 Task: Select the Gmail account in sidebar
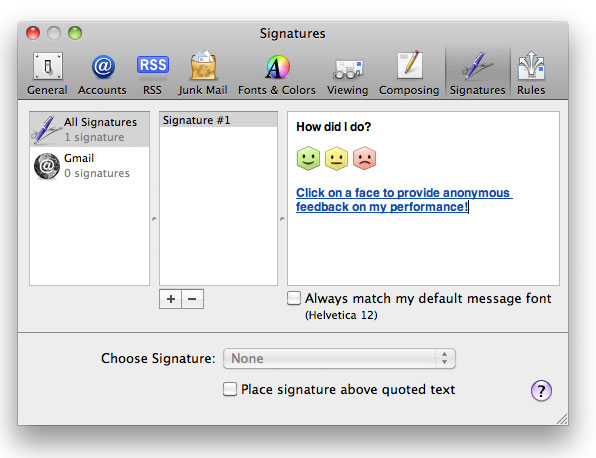(89, 166)
